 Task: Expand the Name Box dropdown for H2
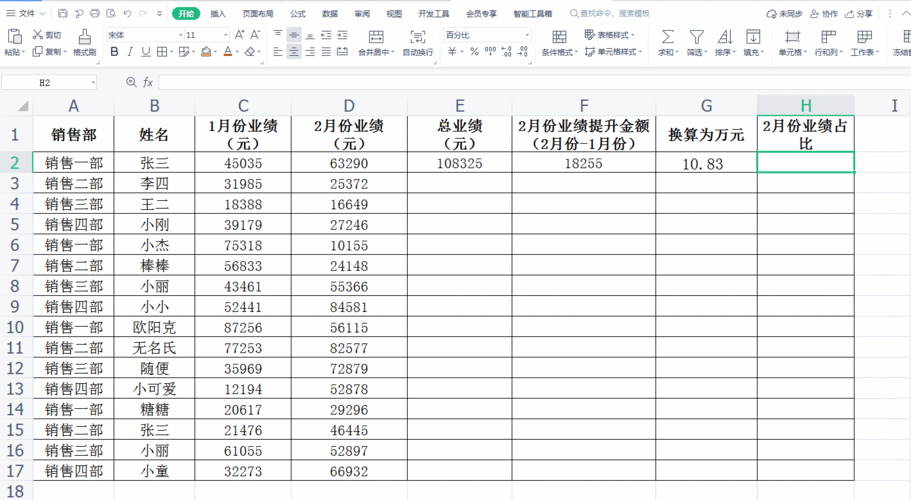93,82
